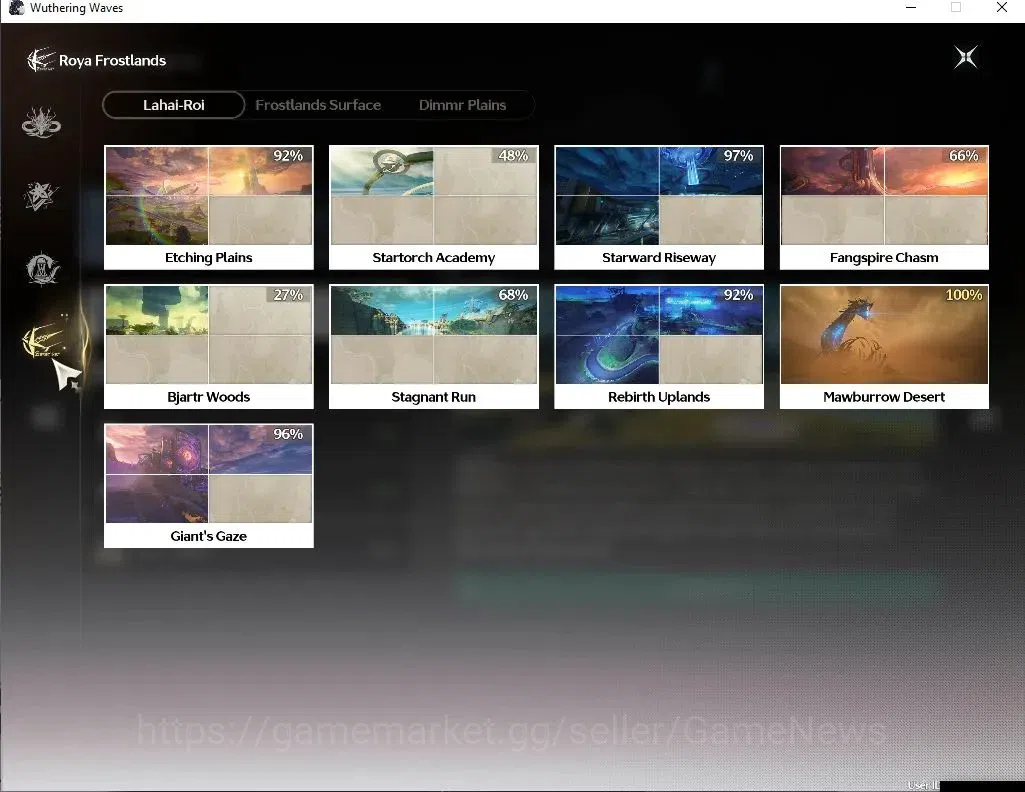Switch to the Lahai-Roi tab
Viewport: 1025px width, 792px height.
pyautogui.click(x=174, y=105)
